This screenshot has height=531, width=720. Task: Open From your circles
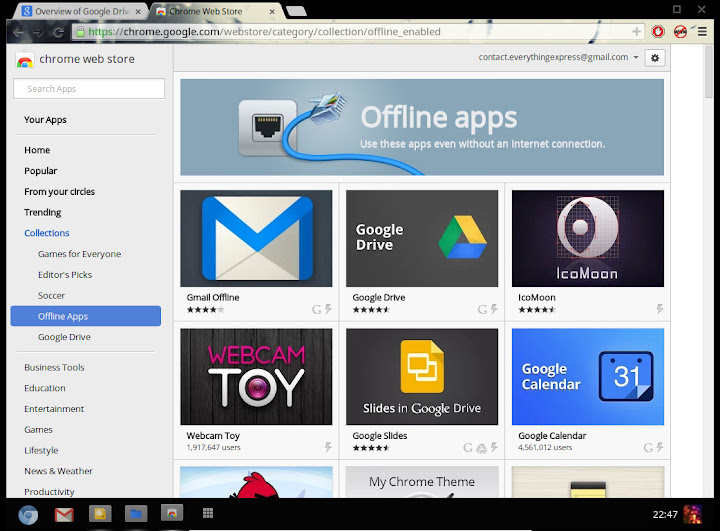[x=60, y=192]
